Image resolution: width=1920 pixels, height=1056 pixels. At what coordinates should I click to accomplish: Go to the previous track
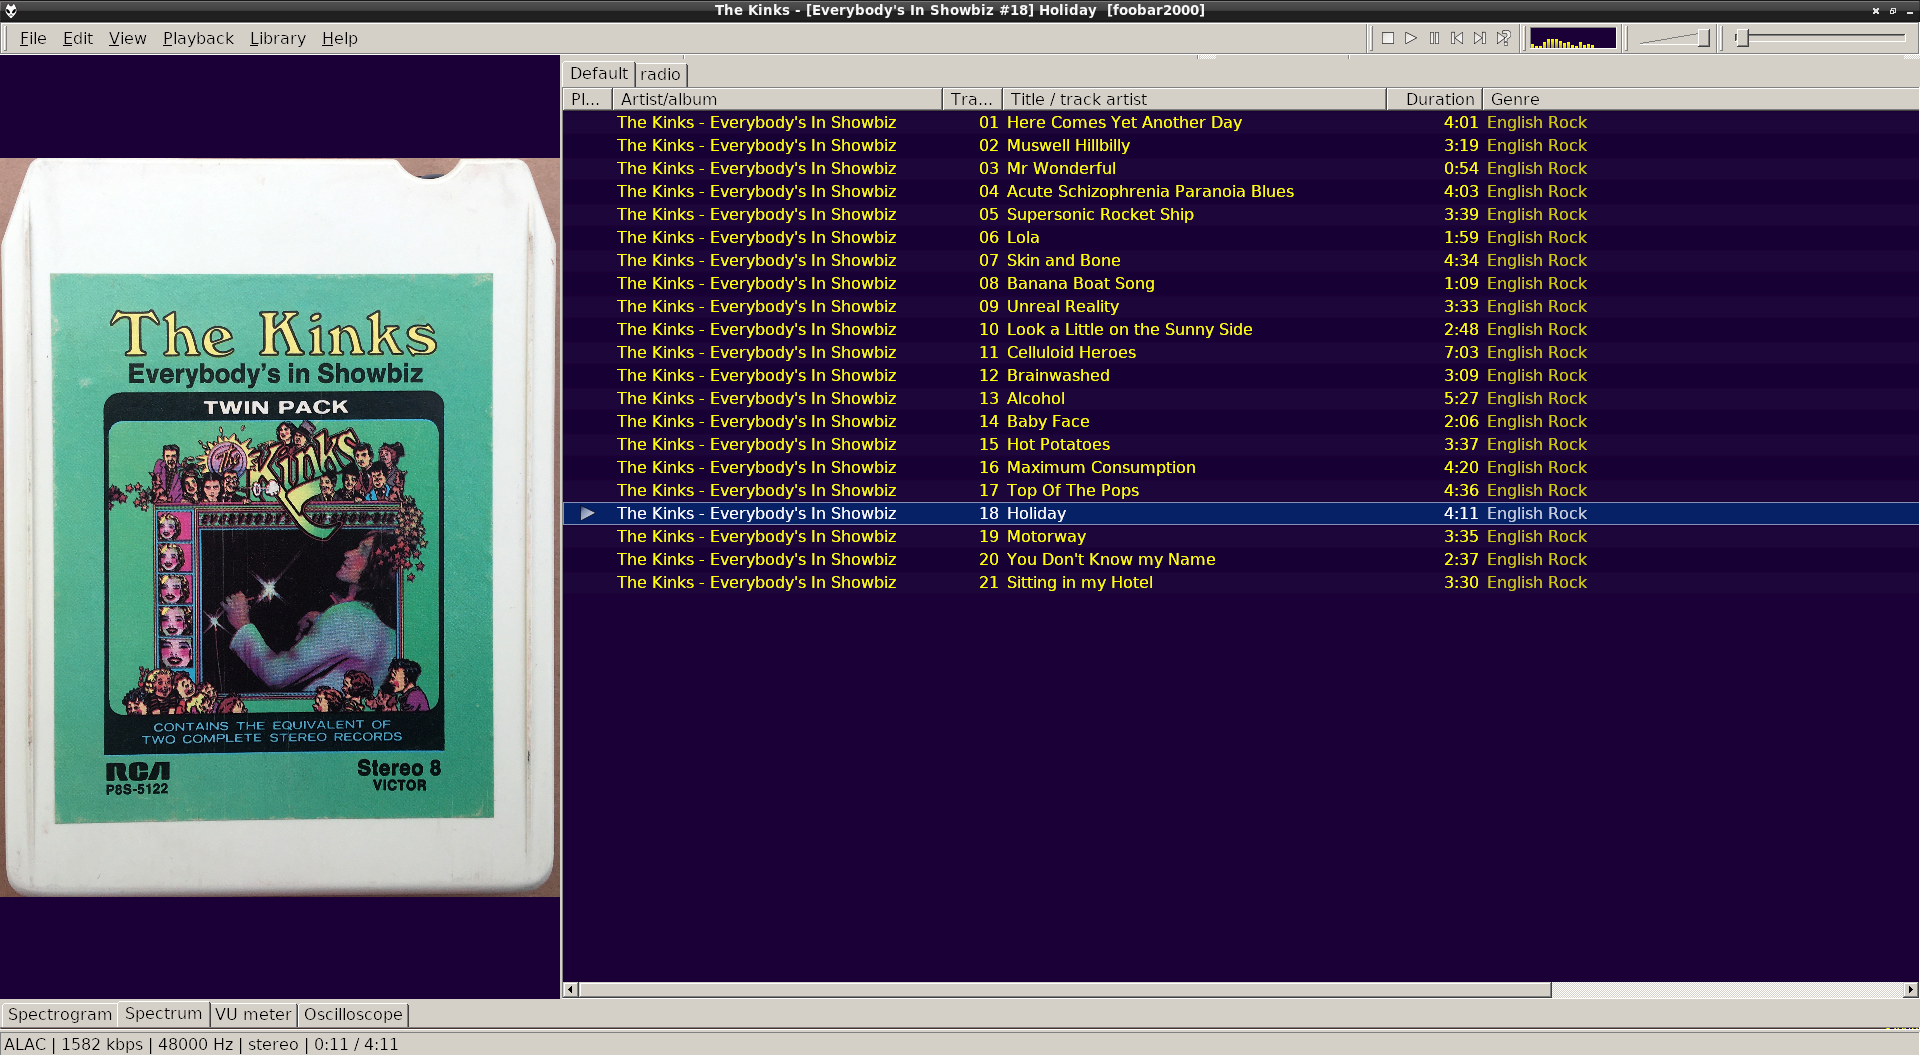click(x=1457, y=38)
